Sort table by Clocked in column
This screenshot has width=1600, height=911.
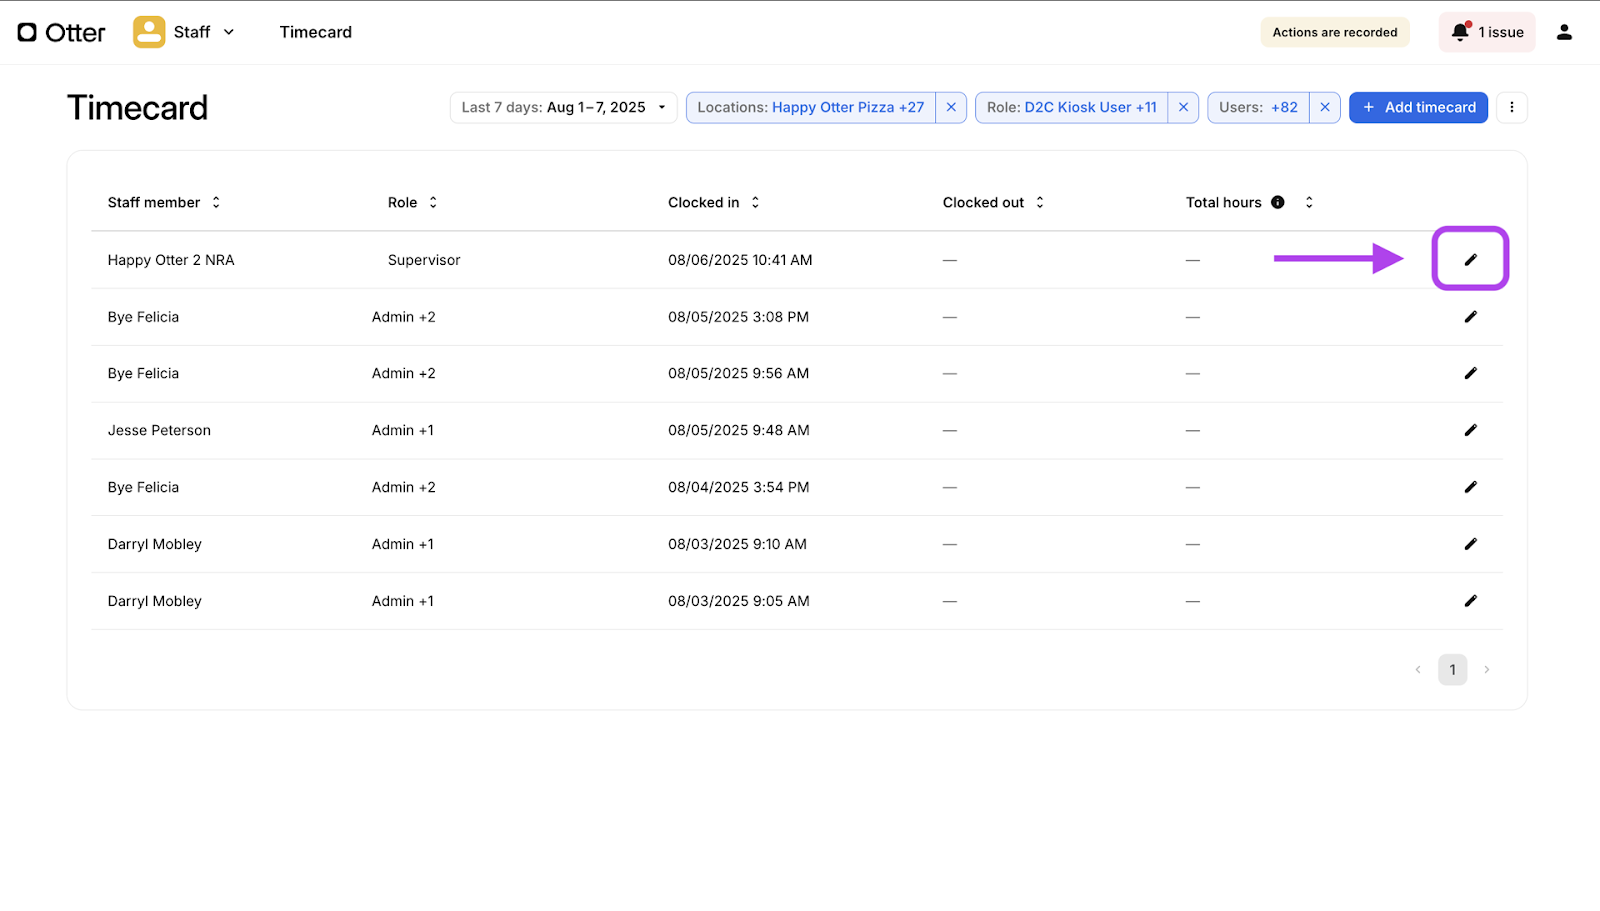click(x=755, y=202)
